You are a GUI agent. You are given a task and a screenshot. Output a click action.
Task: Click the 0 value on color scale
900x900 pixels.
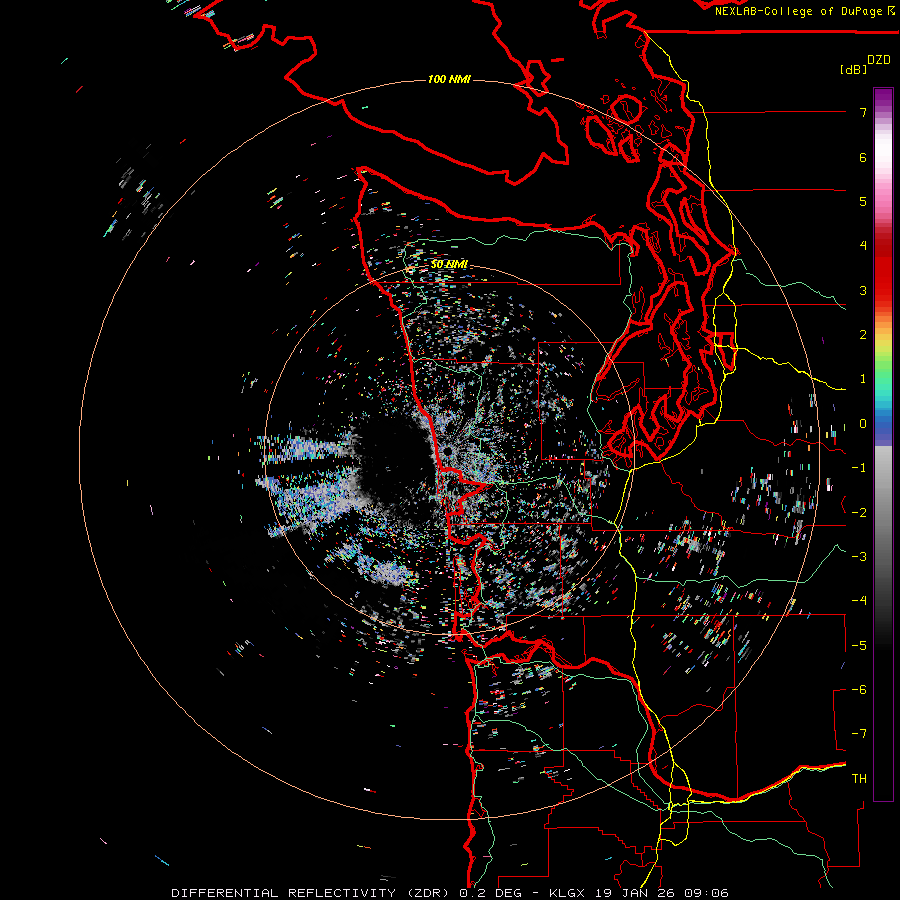(x=863, y=424)
